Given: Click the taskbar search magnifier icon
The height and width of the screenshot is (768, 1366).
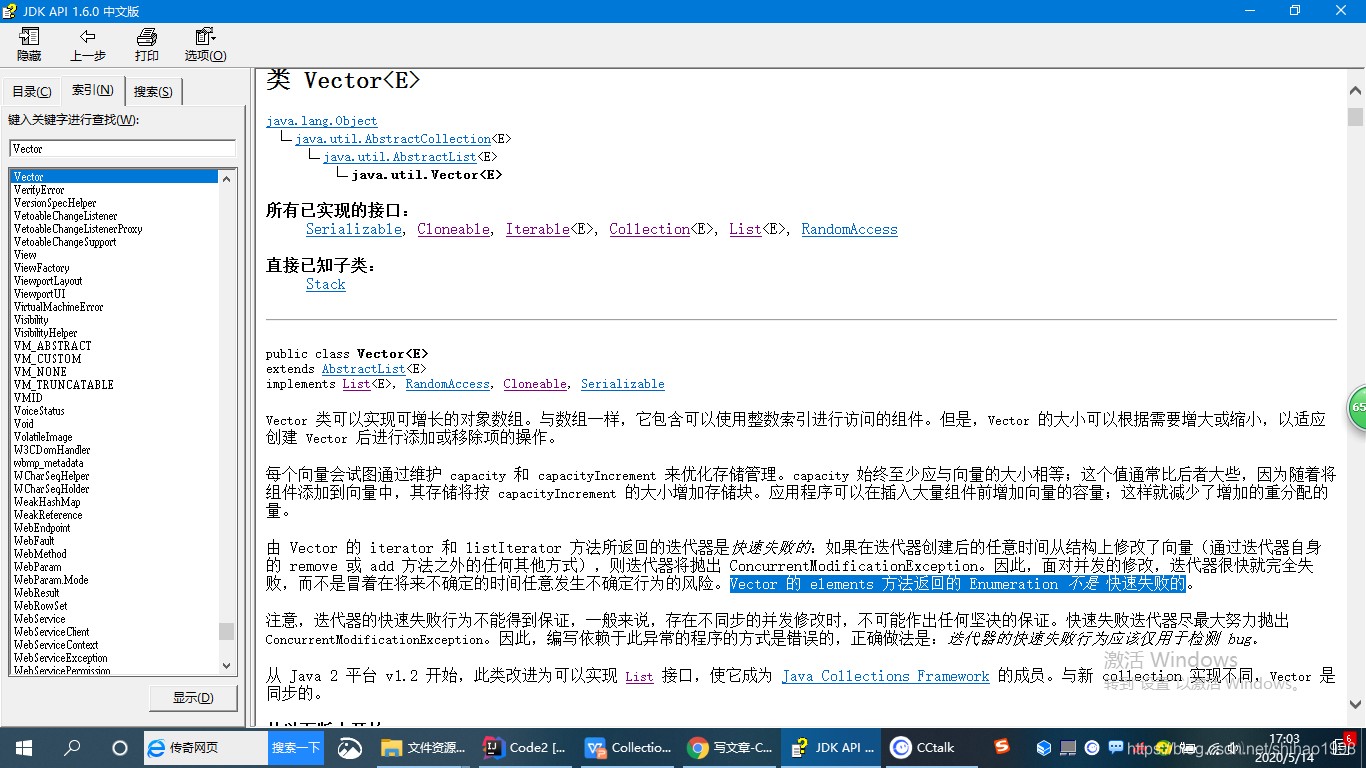Looking at the screenshot, I should tap(72, 747).
